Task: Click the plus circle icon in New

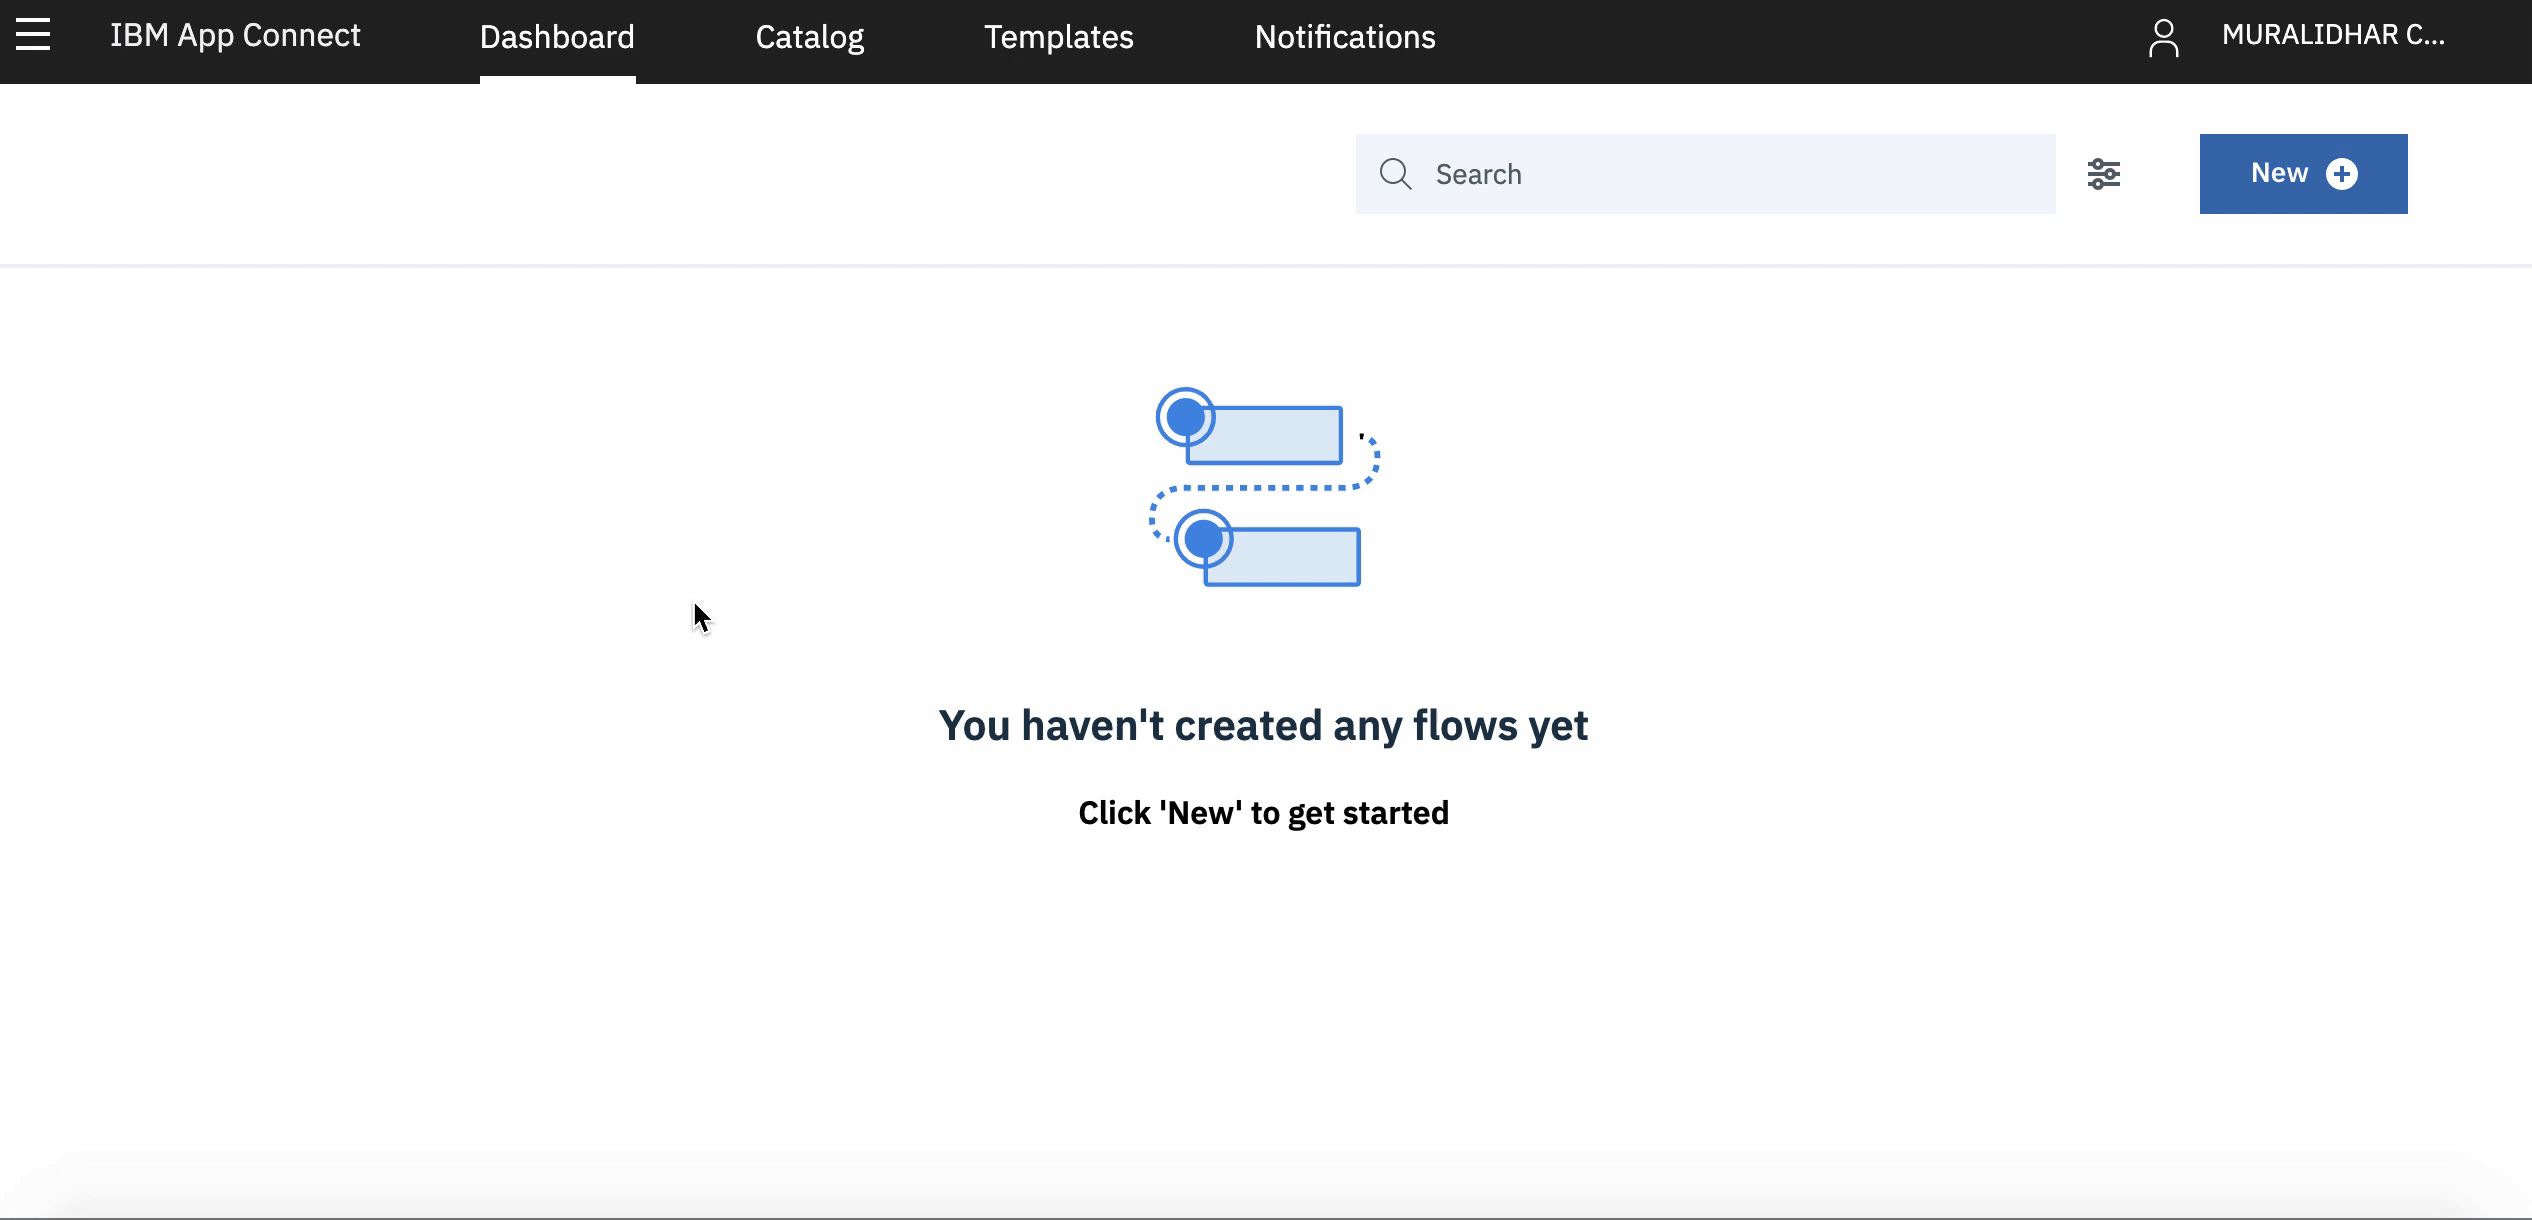Action: click(2342, 174)
